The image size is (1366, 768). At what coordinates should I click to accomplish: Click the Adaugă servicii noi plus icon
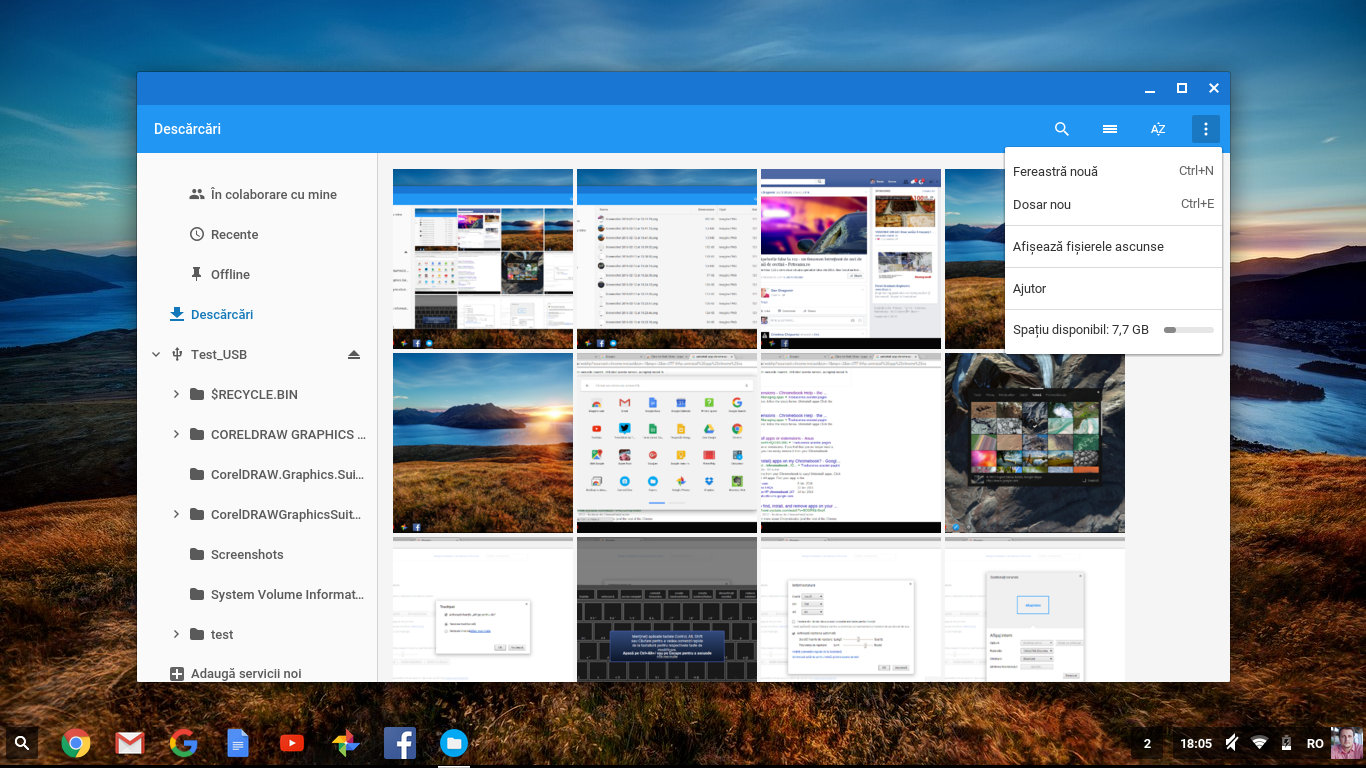[177, 674]
